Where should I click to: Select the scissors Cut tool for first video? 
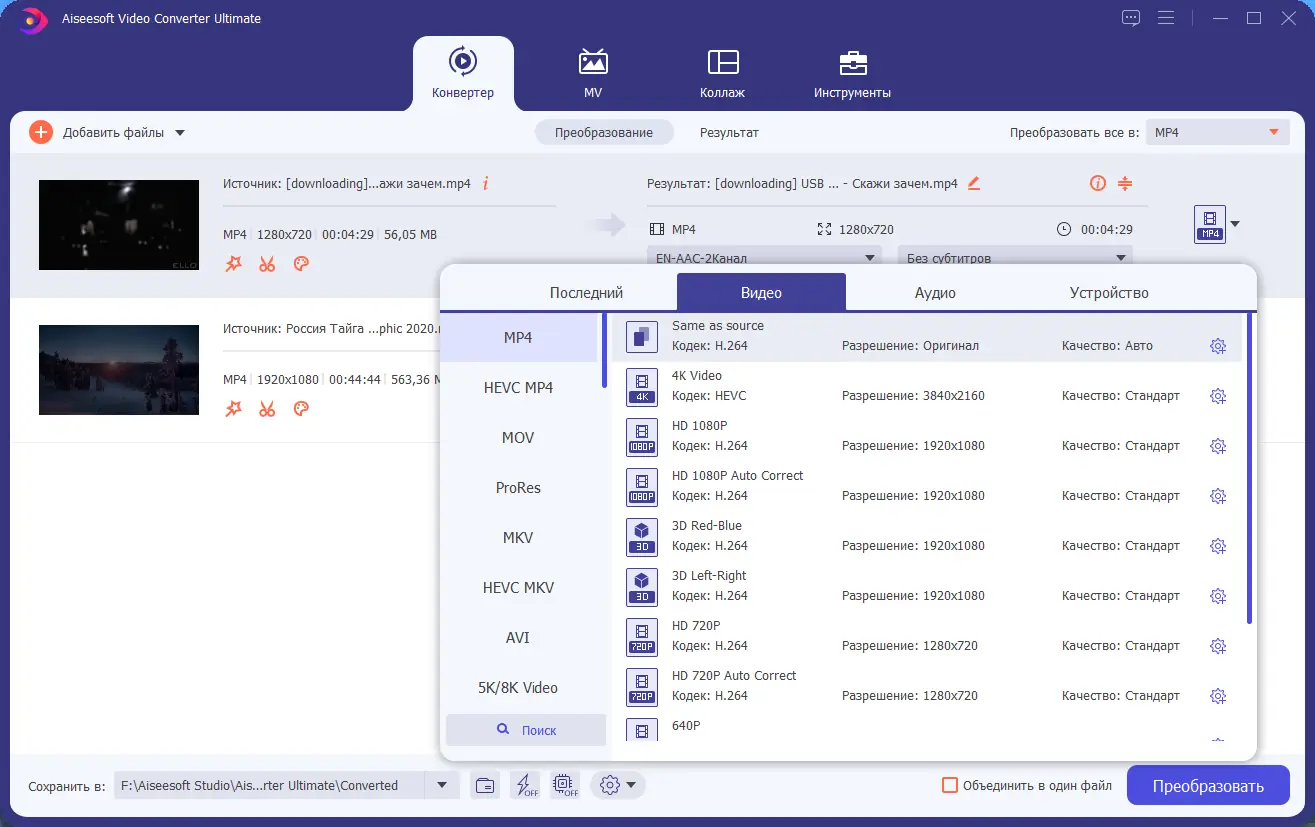click(x=266, y=263)
